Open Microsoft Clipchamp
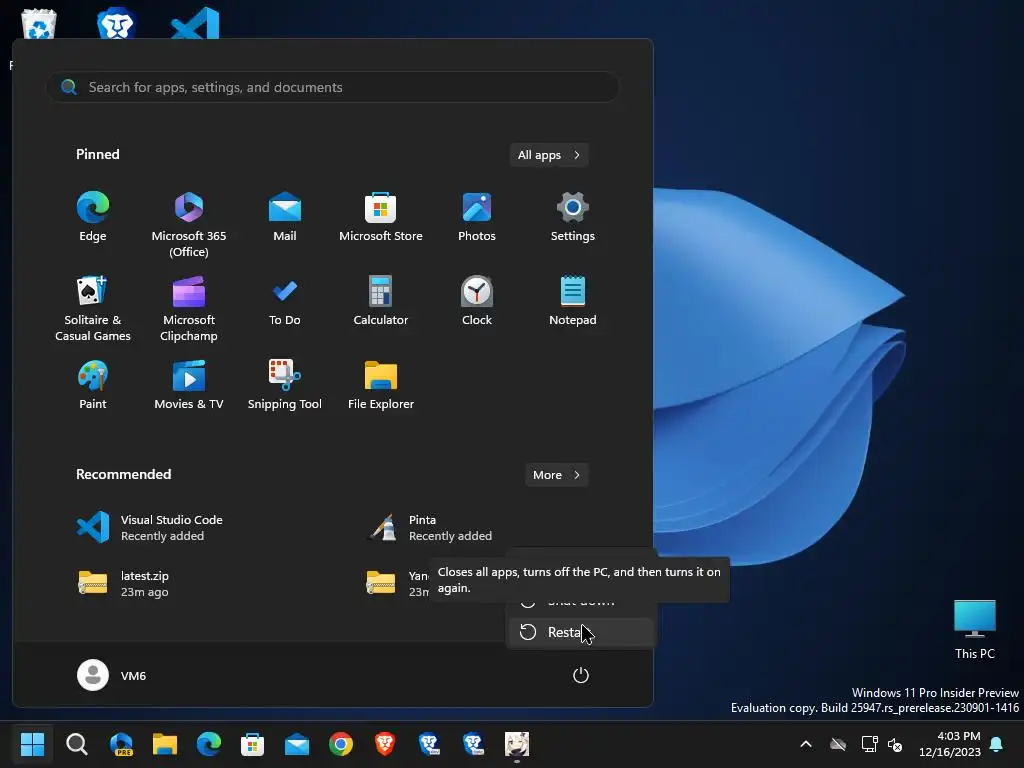1024x768 pixels. (x=189, y=308)
